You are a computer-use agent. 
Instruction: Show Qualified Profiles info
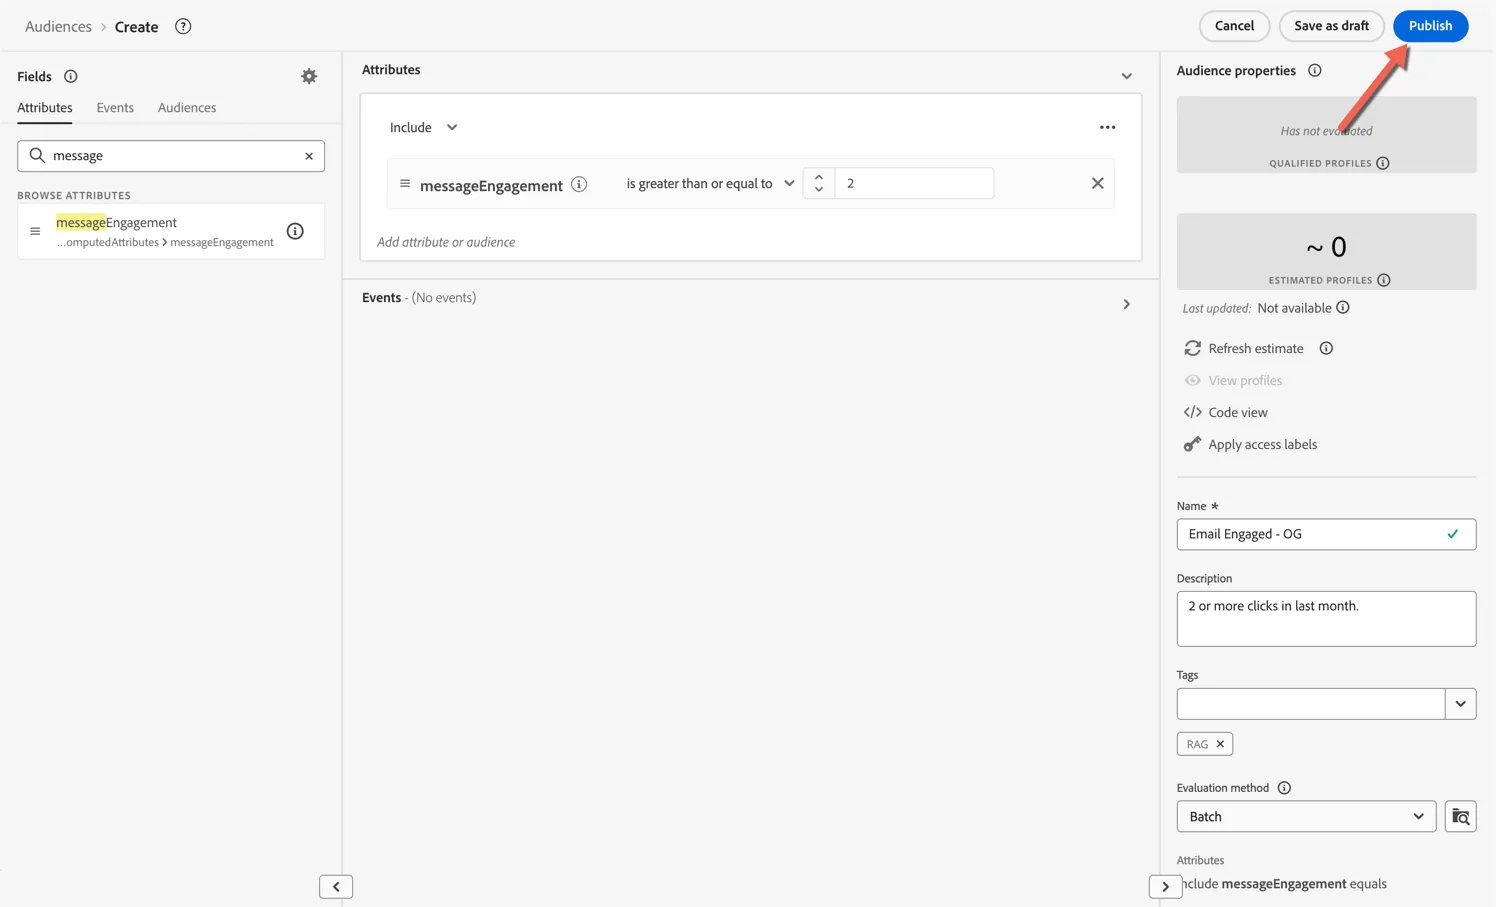1383,163
